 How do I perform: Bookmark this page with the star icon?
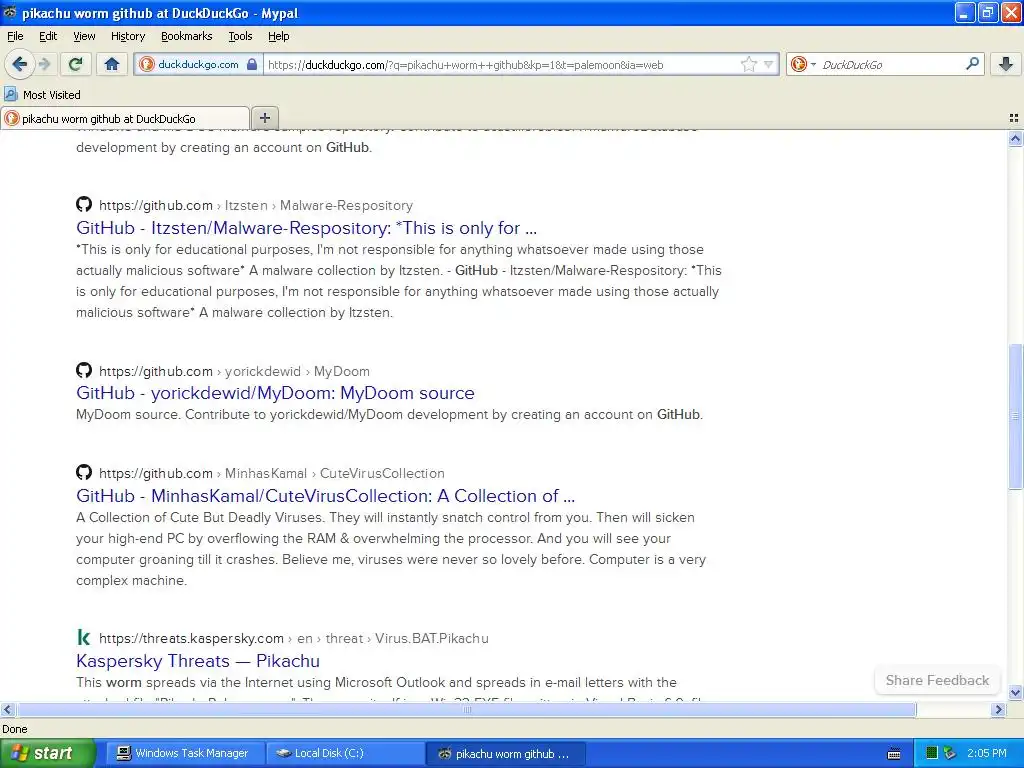748,64
